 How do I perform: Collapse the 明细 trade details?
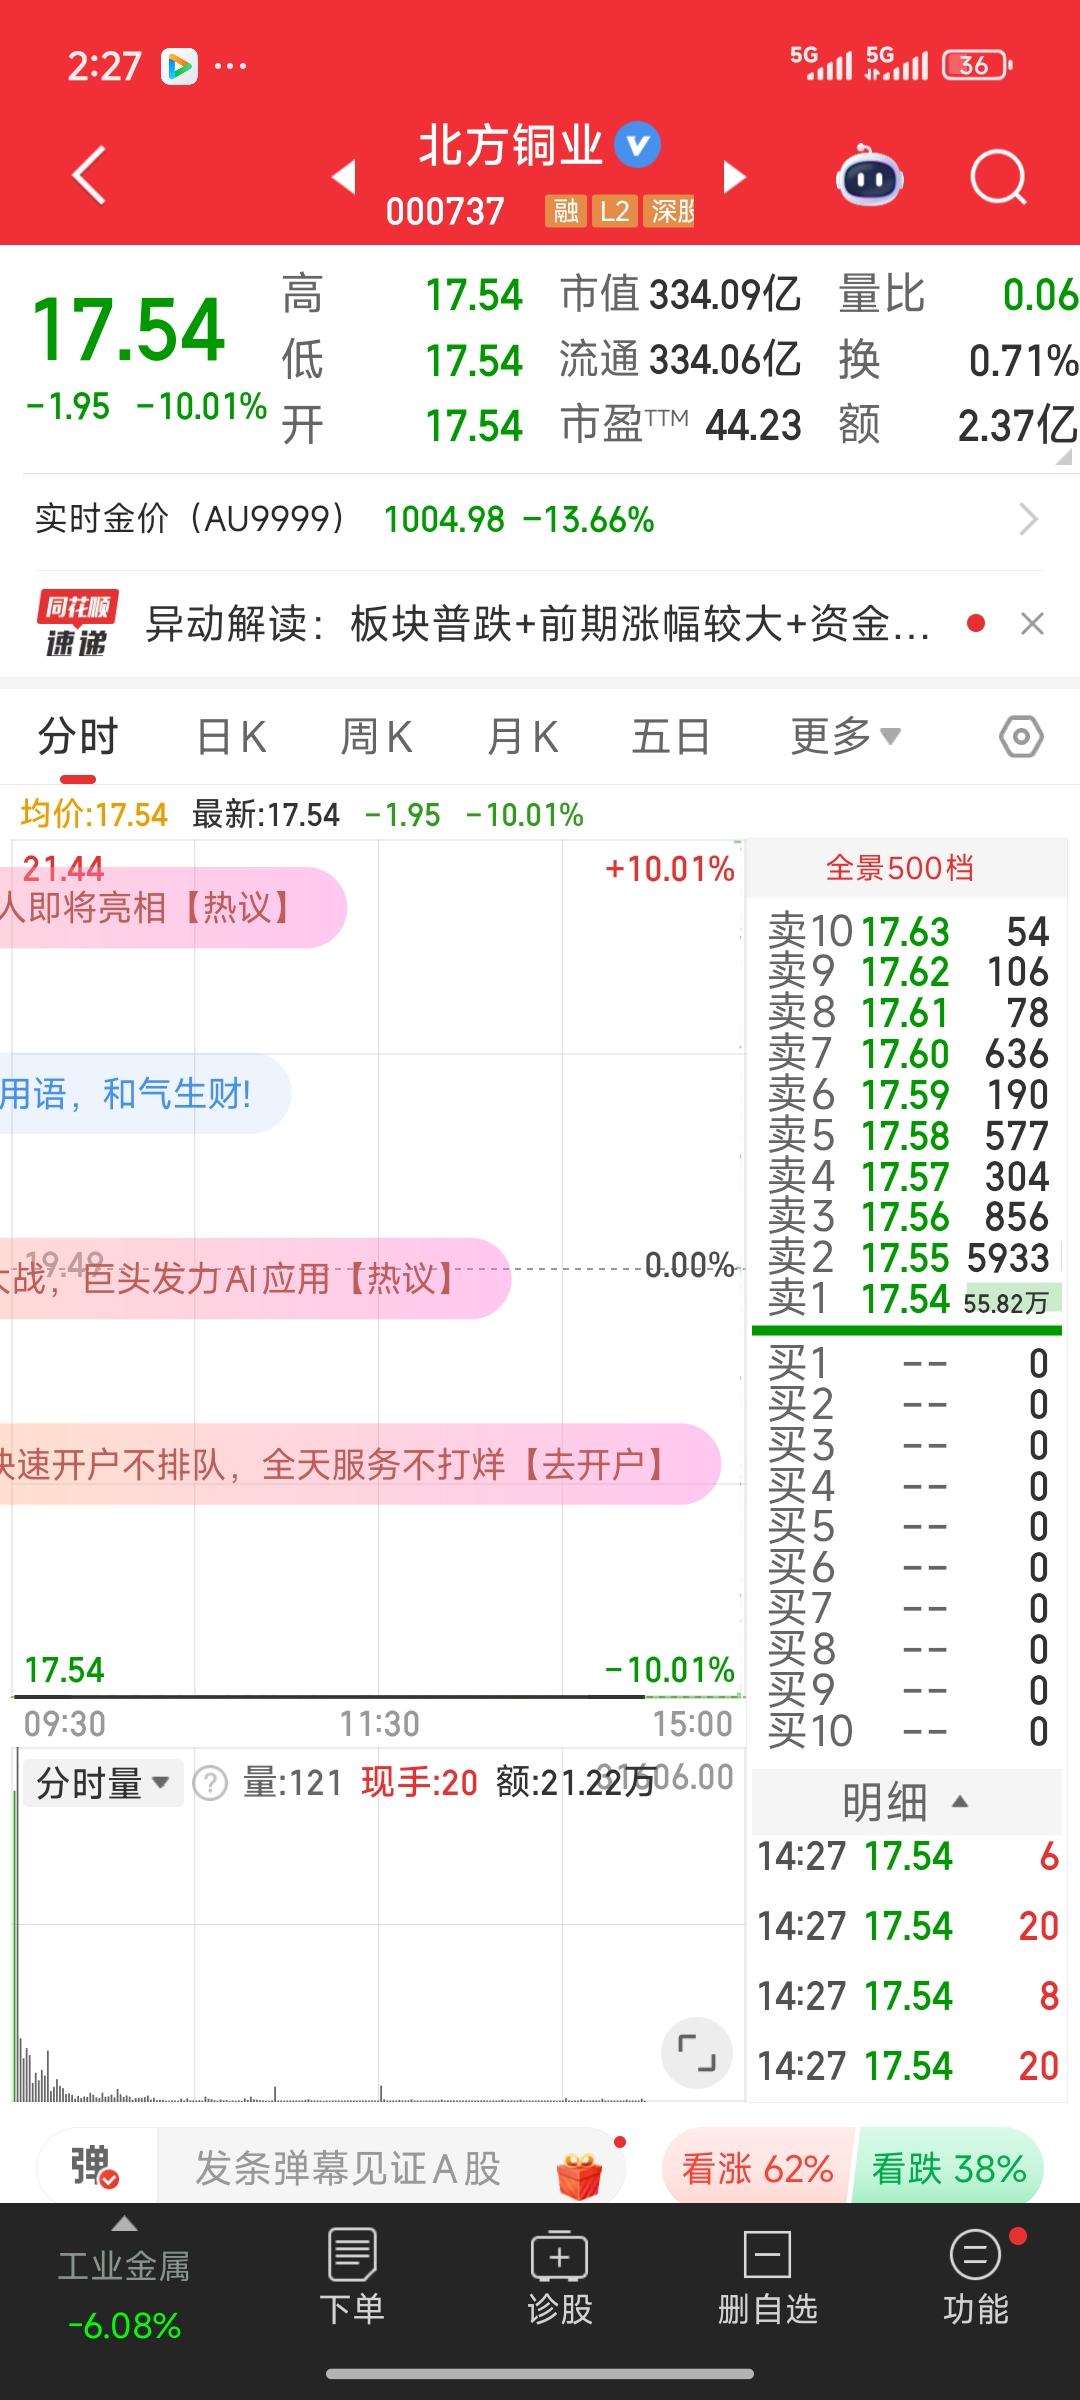(906, 1802)
